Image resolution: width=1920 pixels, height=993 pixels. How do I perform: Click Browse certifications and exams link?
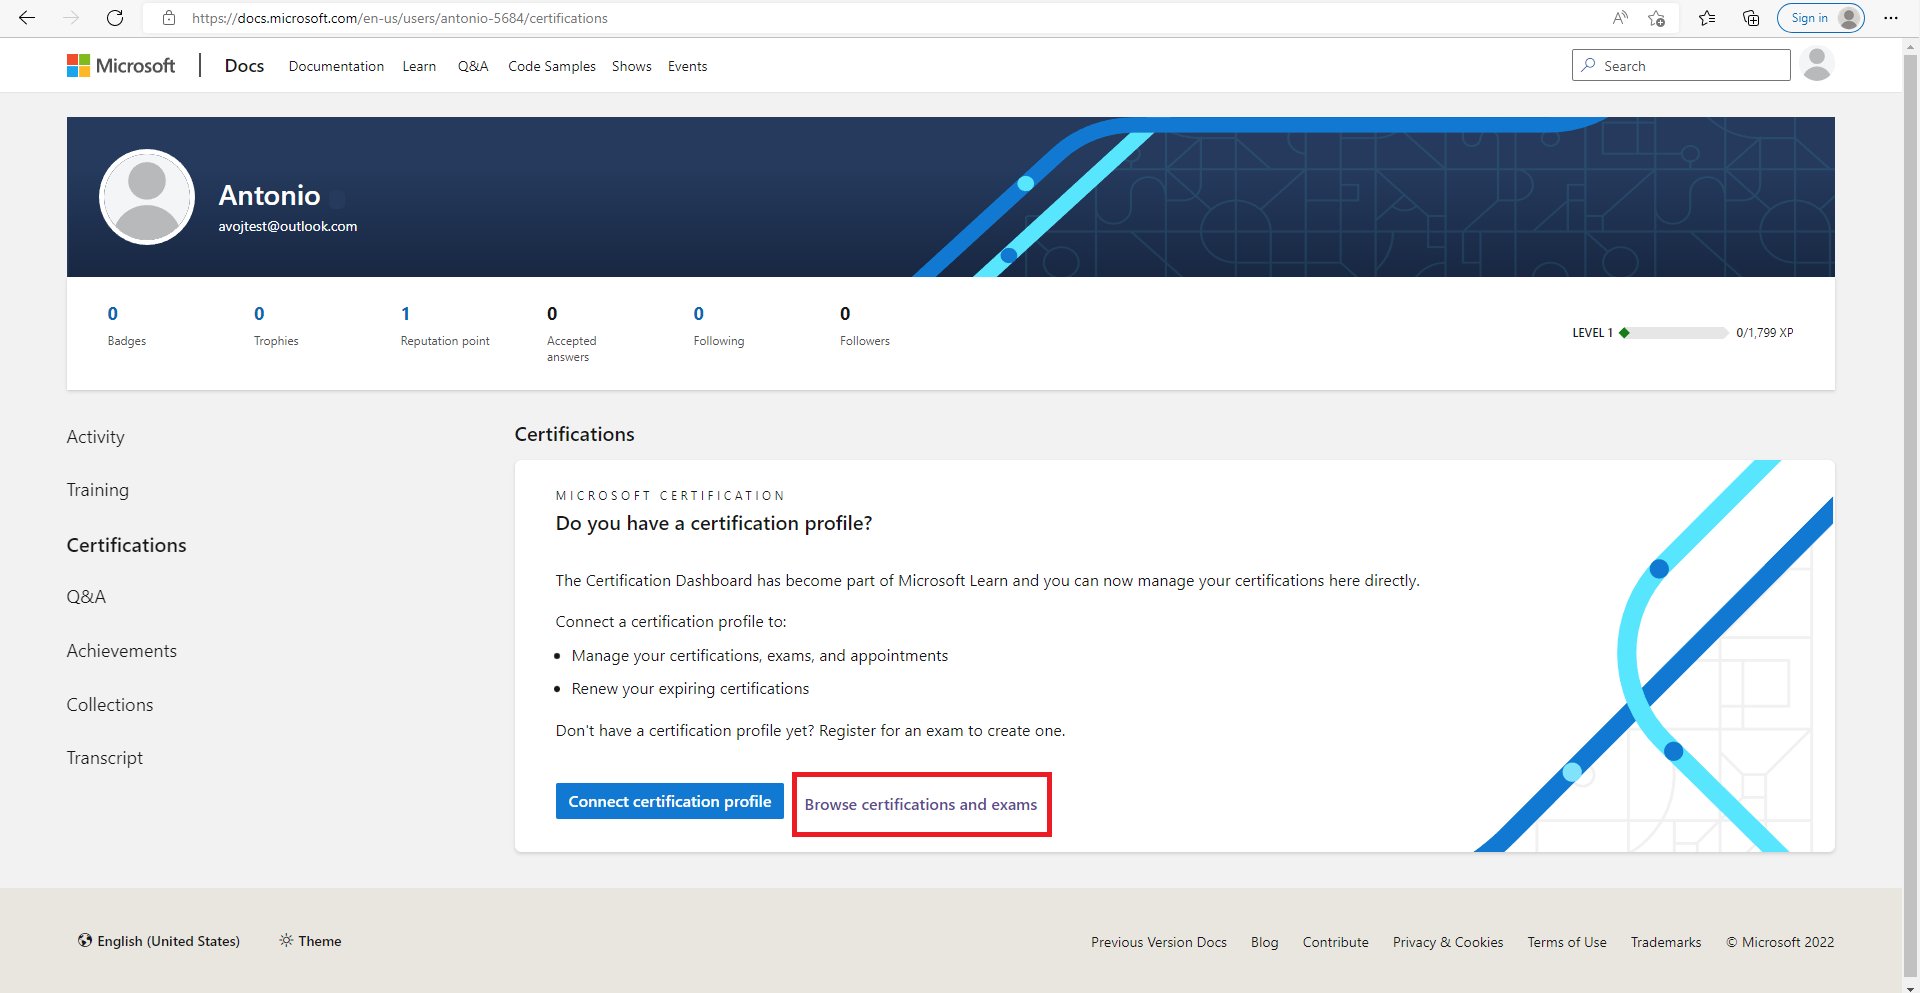click(x=920, y=805)
